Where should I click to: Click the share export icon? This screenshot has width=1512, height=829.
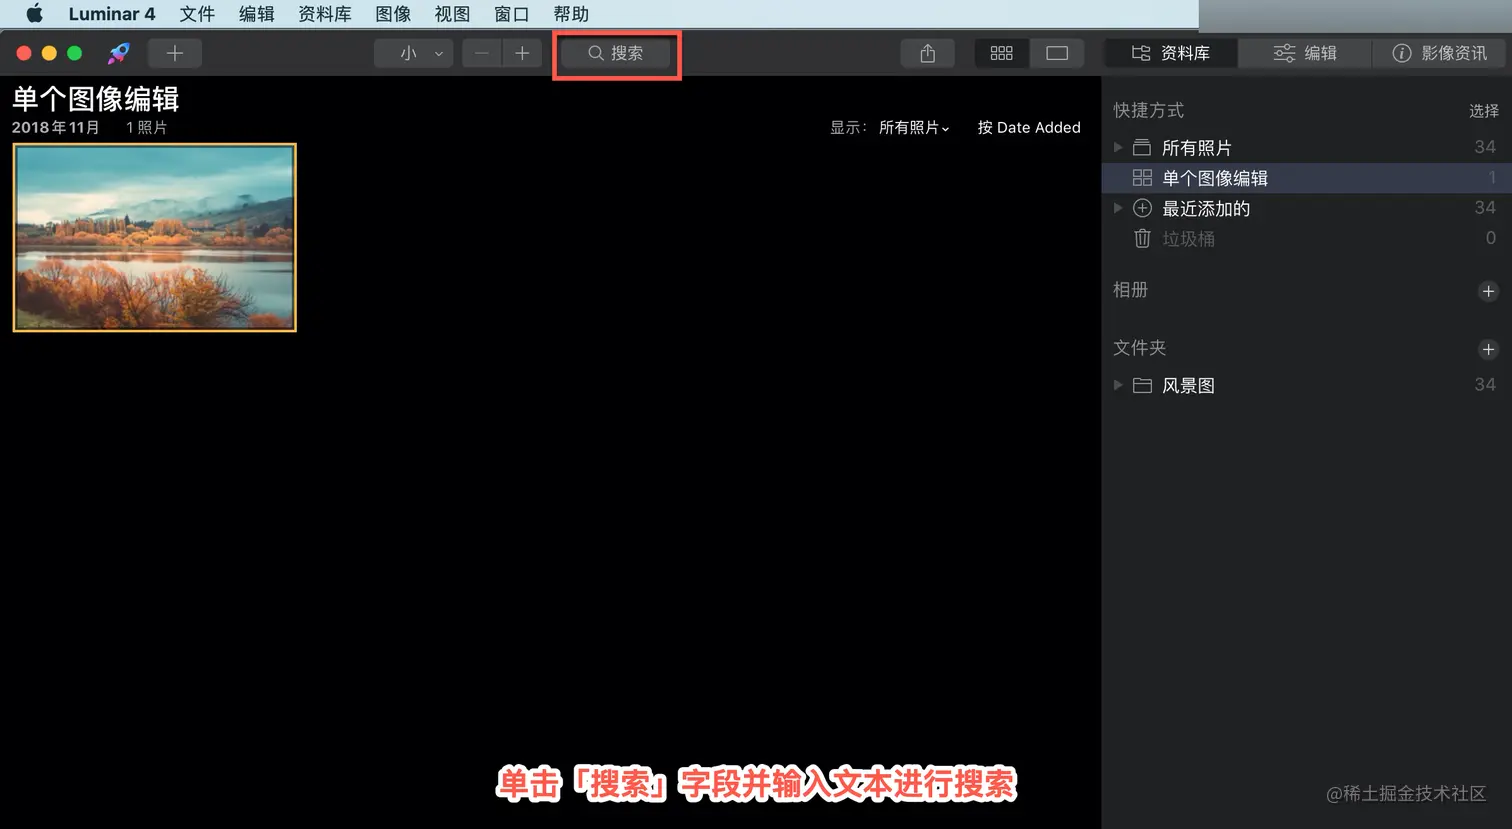(x=928, y=53)
